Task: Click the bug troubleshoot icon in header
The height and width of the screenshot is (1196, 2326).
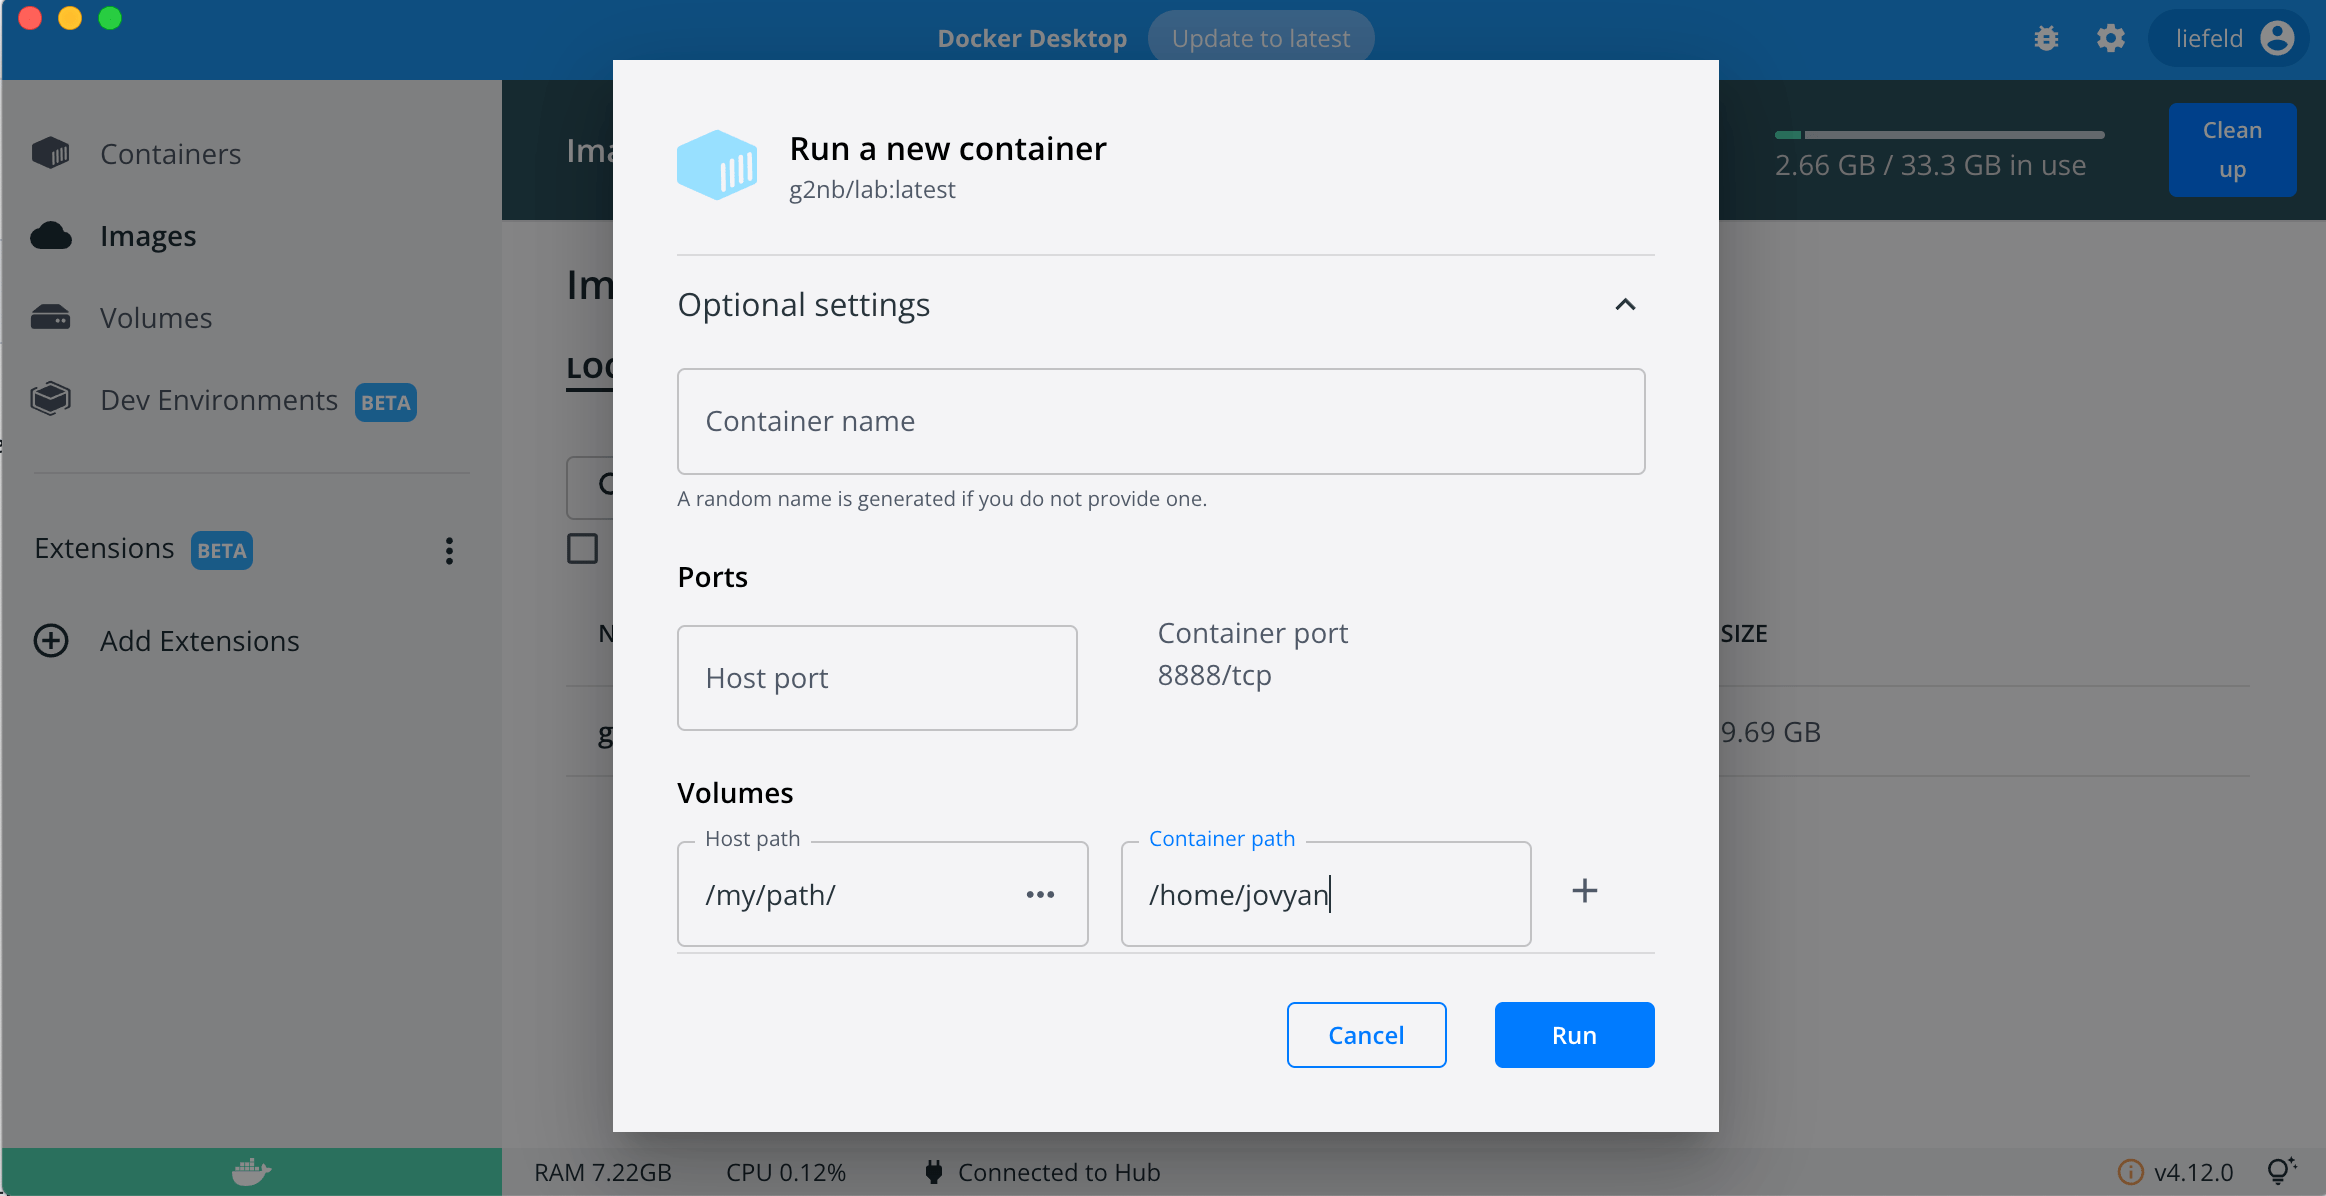Action: click(2046, 39)
